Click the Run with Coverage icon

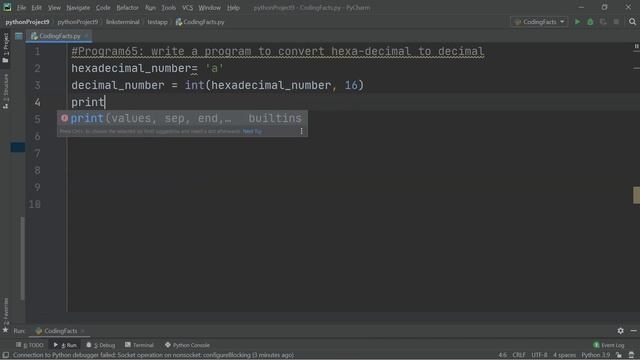[603, 22]
